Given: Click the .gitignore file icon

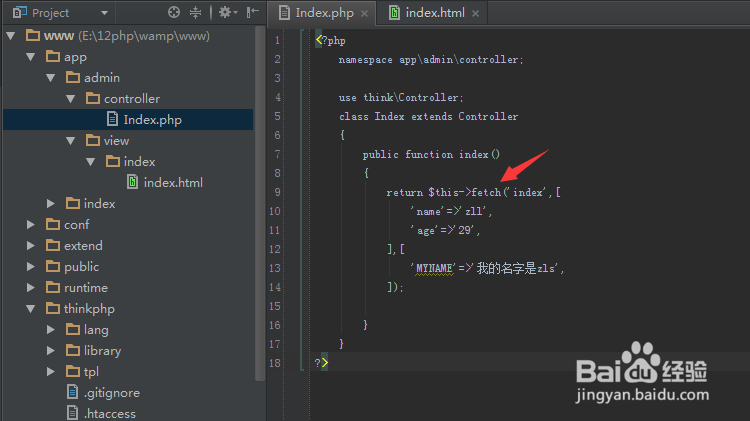Looking at the screenshot, I should 72,392.
